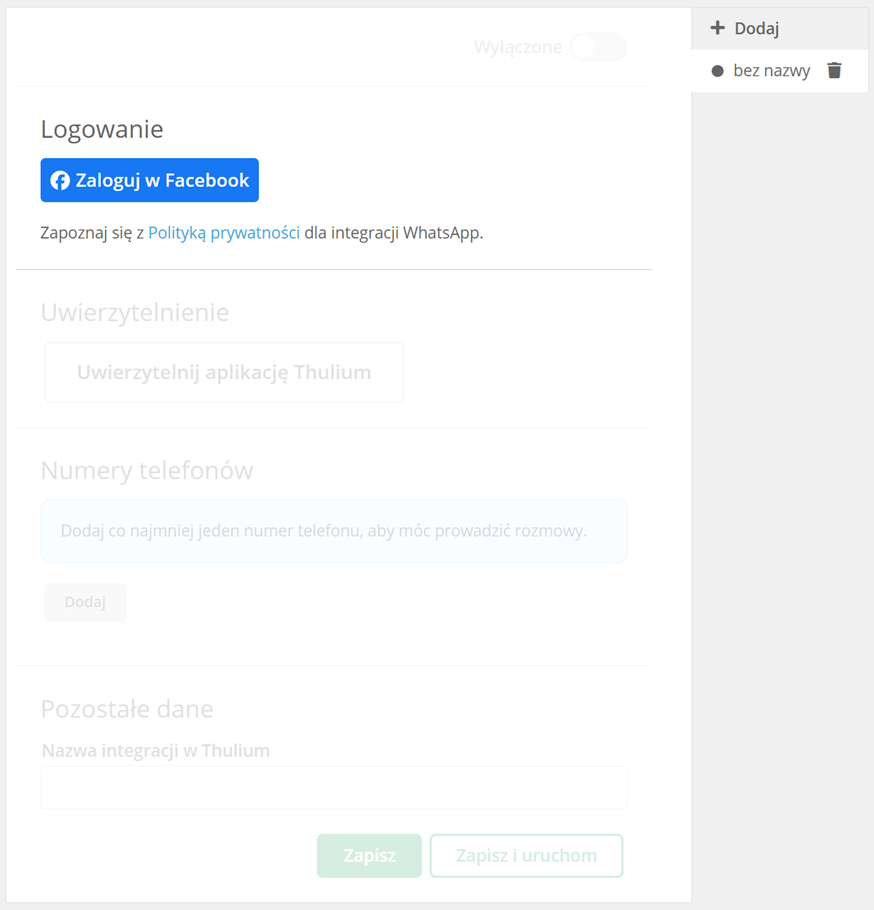Click Uwierzytelnij aplikację Thulium button
Image resolution: width=874 pixels, height=910 pixels.
pos(224,372)
